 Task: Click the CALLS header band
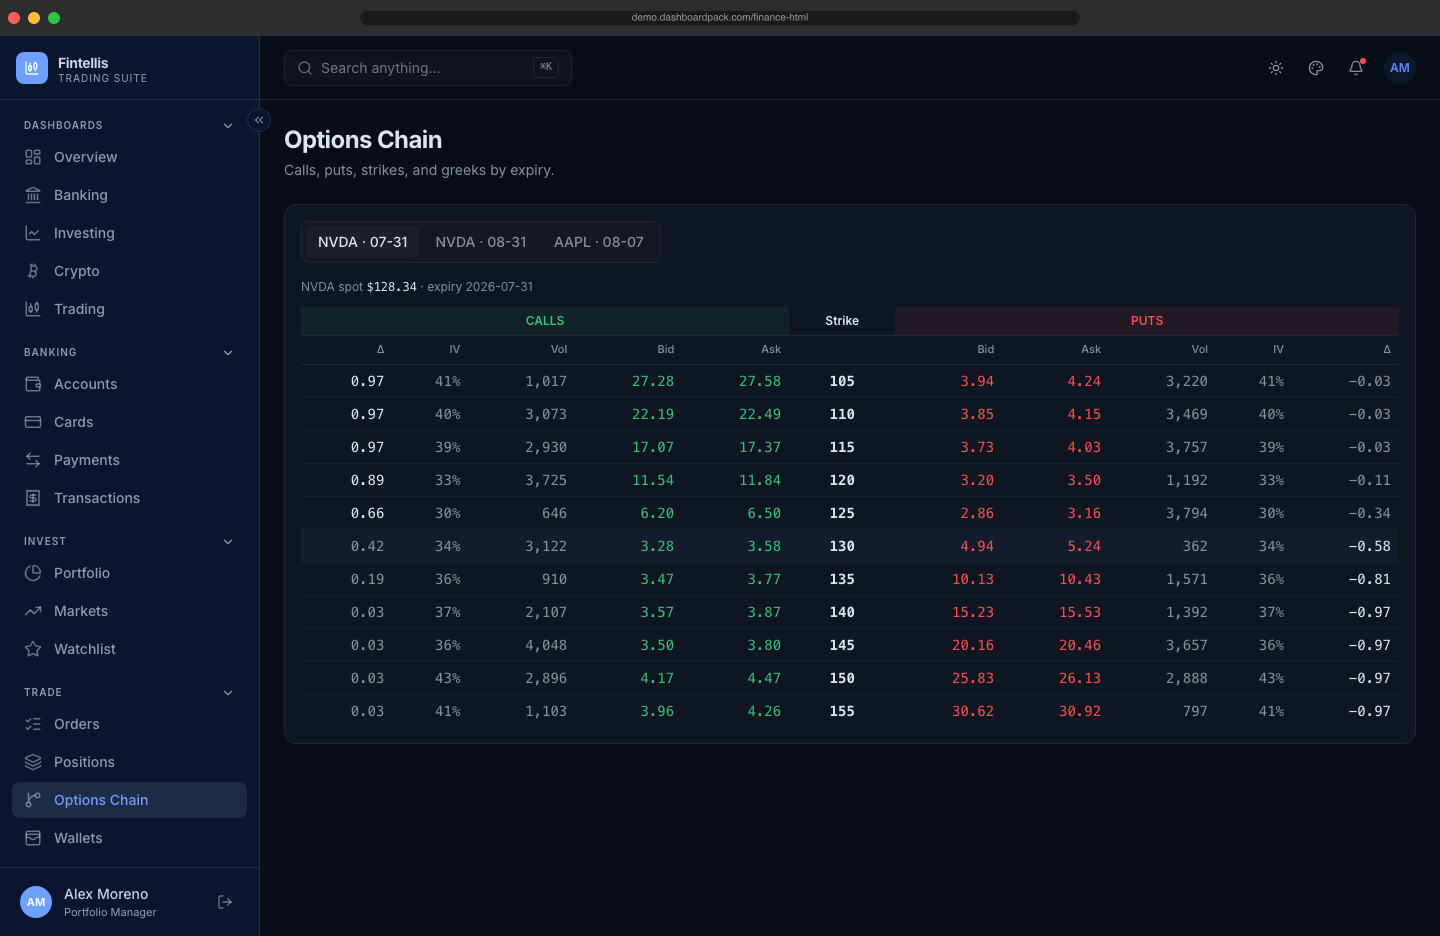coord(545,321)
